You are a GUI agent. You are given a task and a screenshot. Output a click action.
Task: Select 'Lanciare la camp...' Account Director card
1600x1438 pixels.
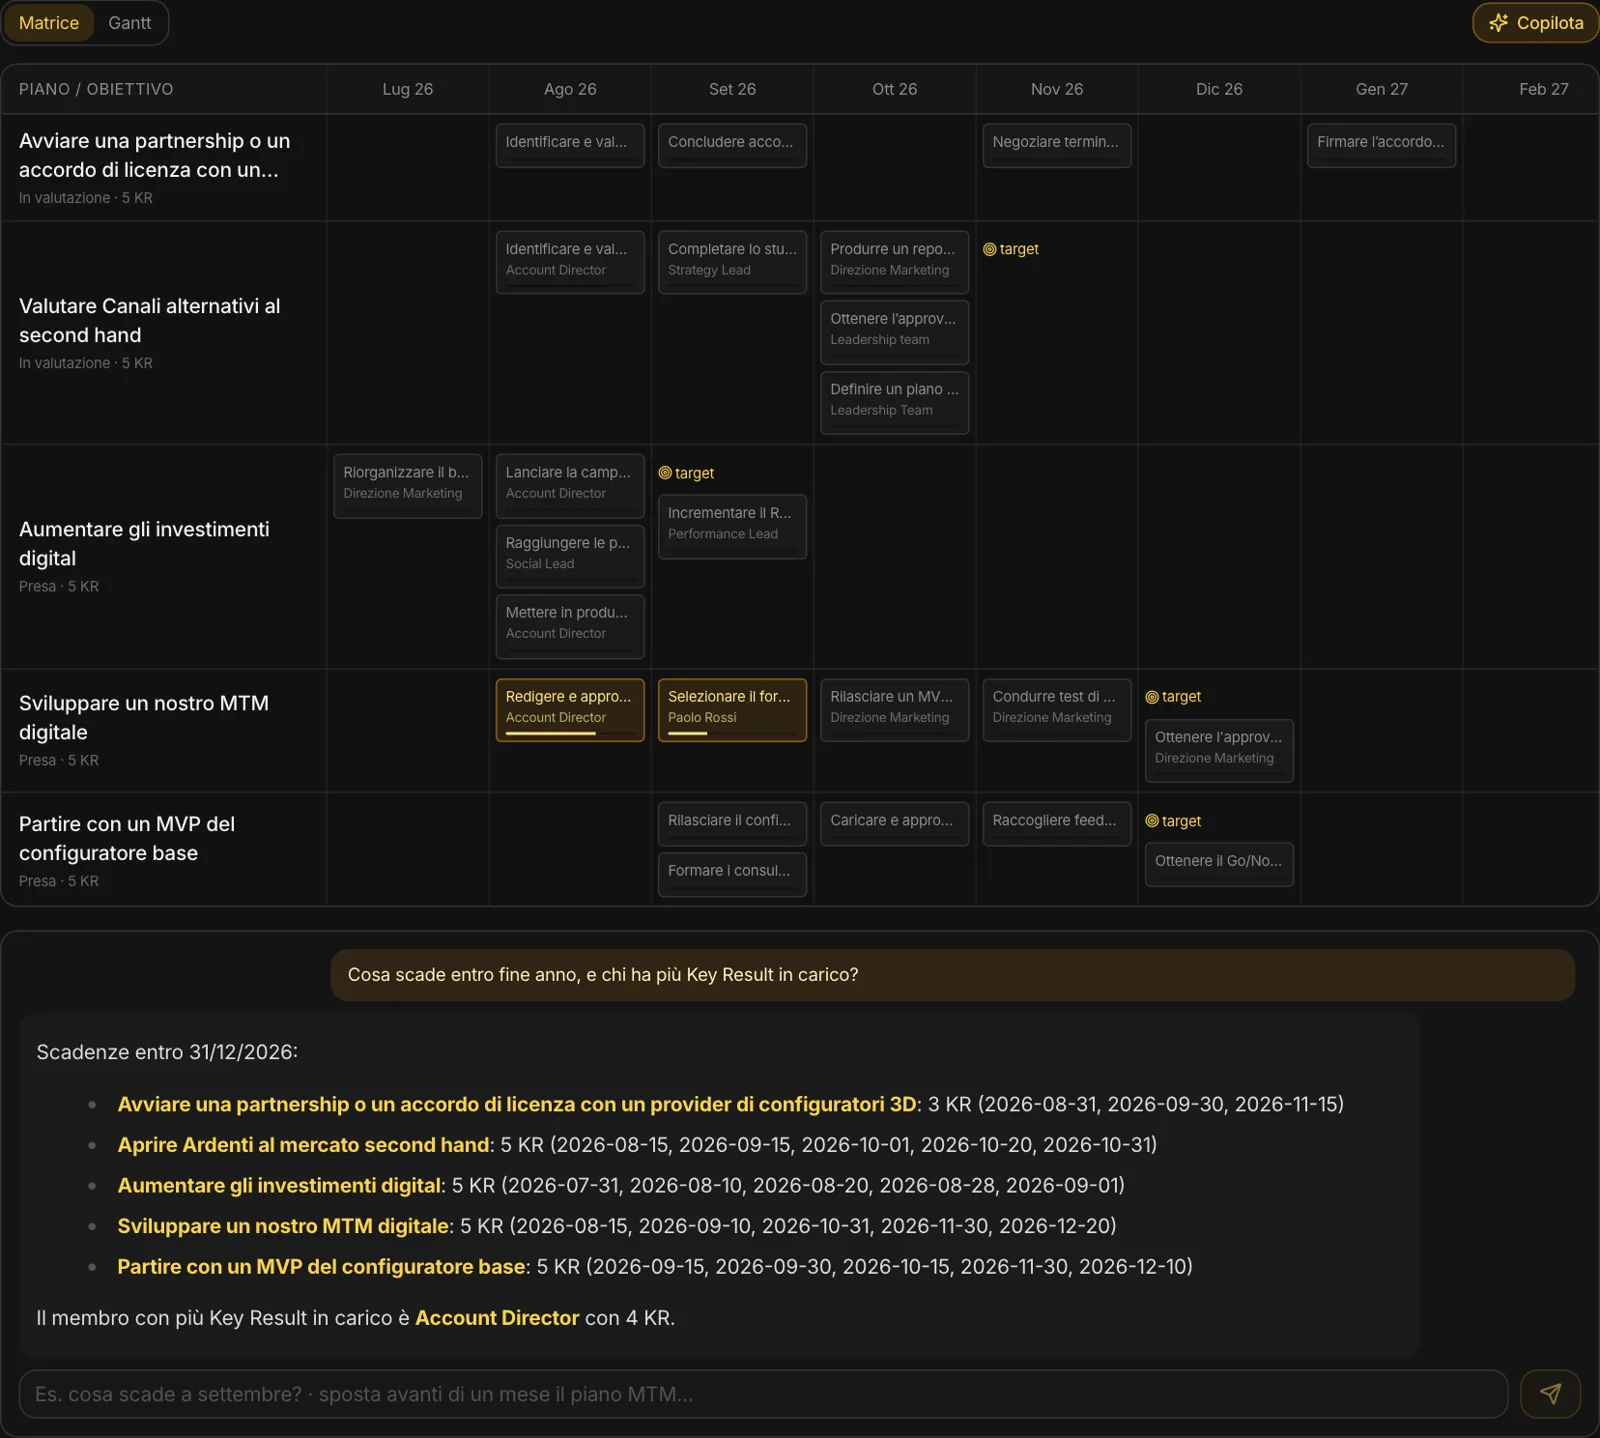tap(570, 486)
